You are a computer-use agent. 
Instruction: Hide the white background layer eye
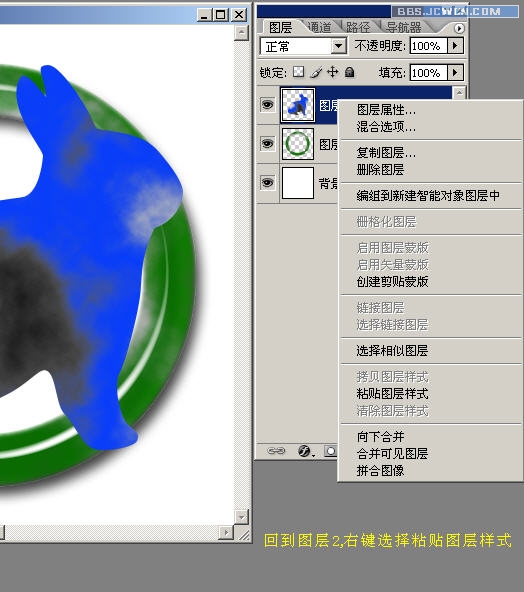tap(268, 183)
